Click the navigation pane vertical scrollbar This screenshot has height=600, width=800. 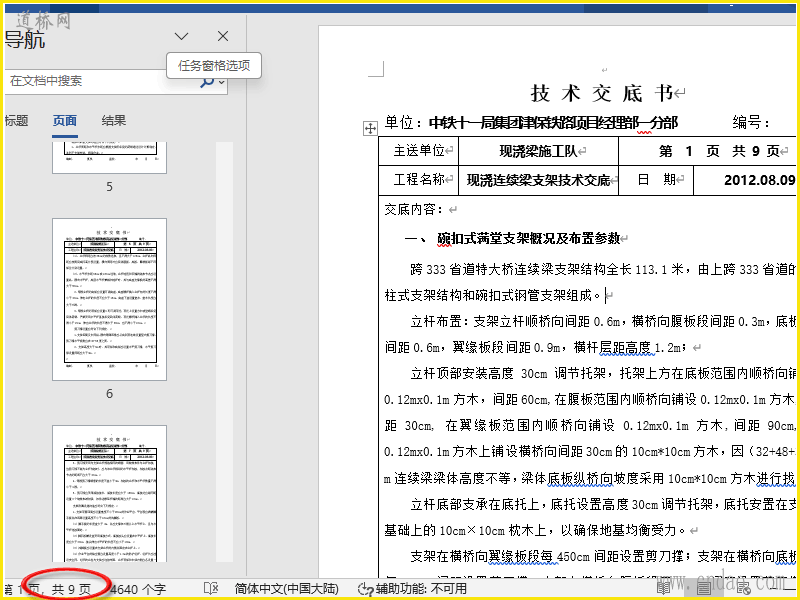click(224, 352)
